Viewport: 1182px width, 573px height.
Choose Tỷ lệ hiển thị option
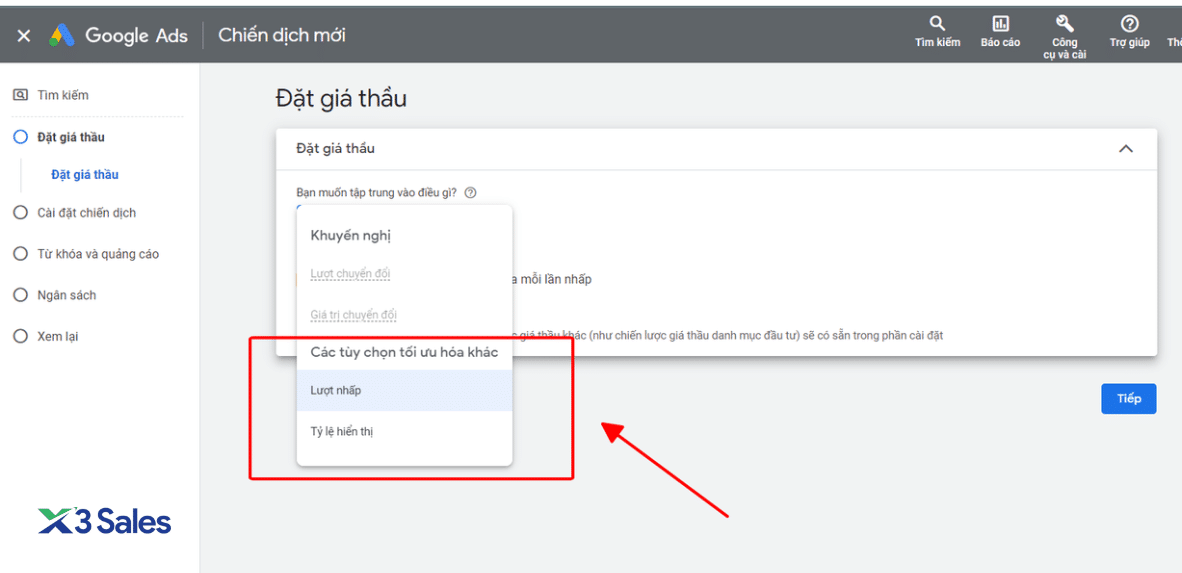coord(404,431)
